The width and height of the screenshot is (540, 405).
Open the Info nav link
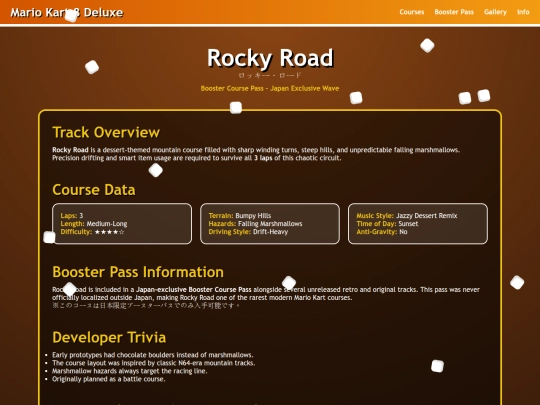pyautogui.click(x=523, y=12)
